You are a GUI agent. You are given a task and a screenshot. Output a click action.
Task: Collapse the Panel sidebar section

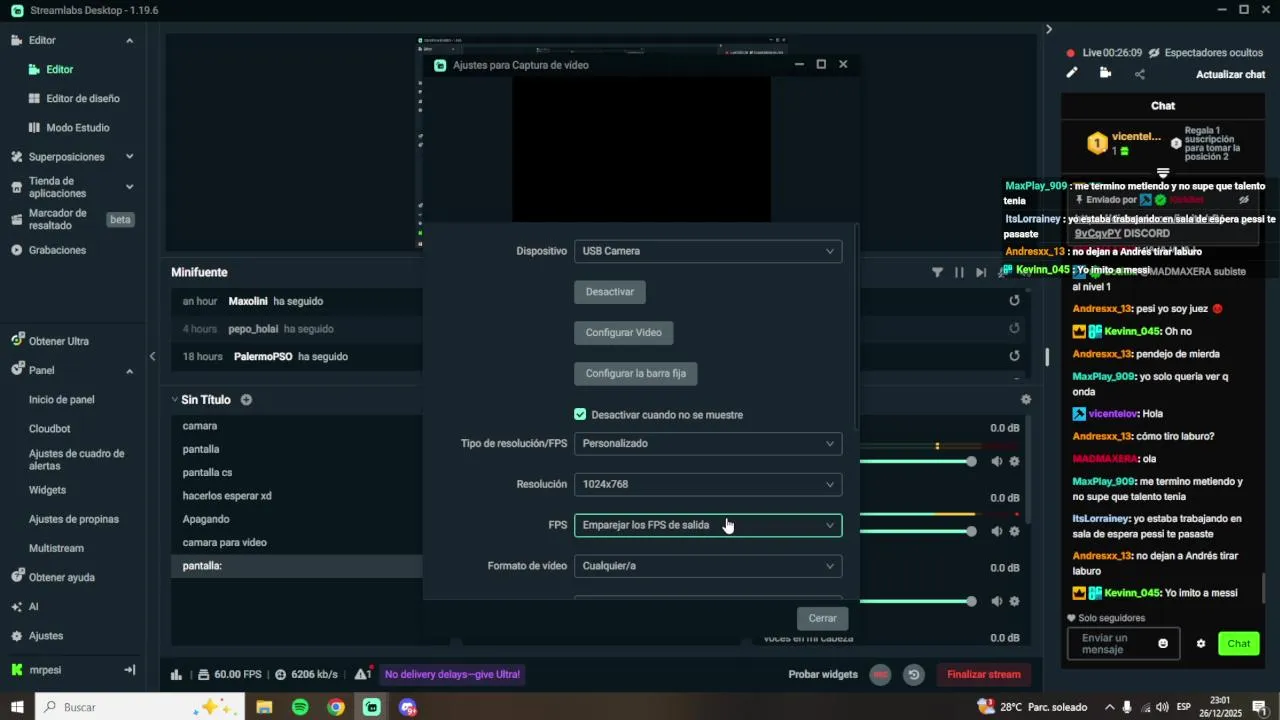130,371
